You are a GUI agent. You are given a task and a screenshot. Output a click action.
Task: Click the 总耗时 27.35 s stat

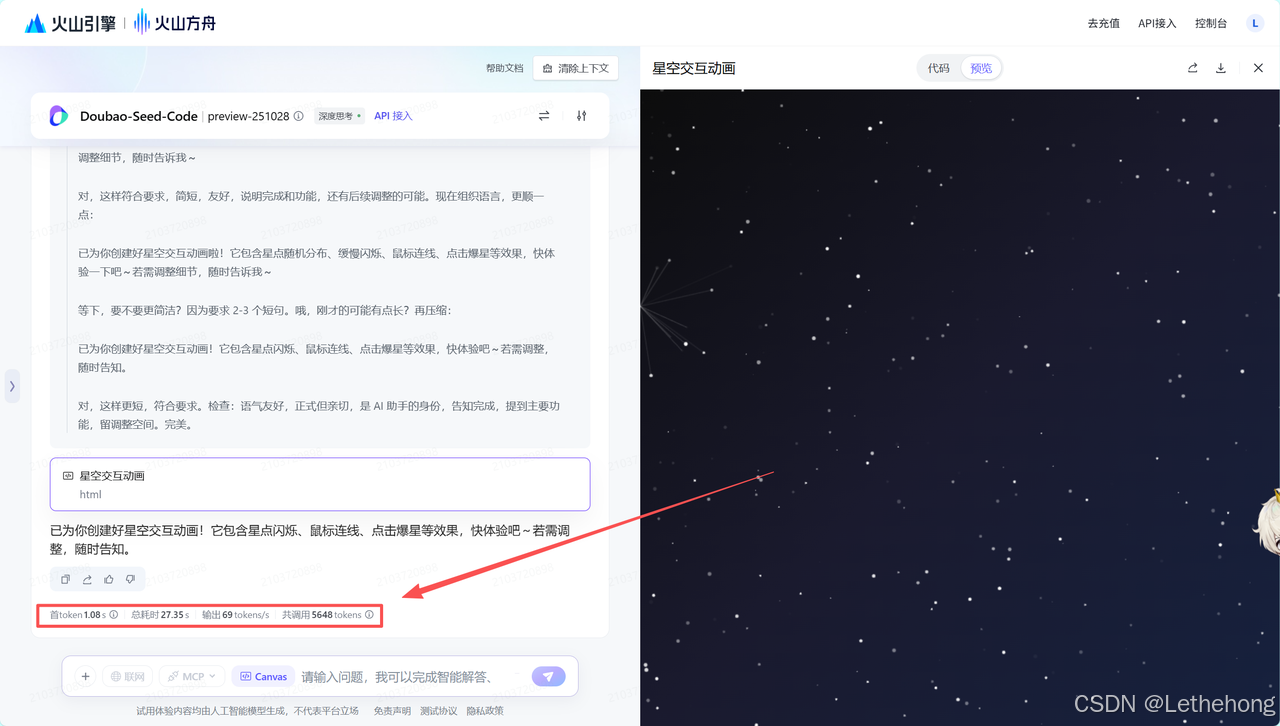pyautogui.click(x=160, y=615)
